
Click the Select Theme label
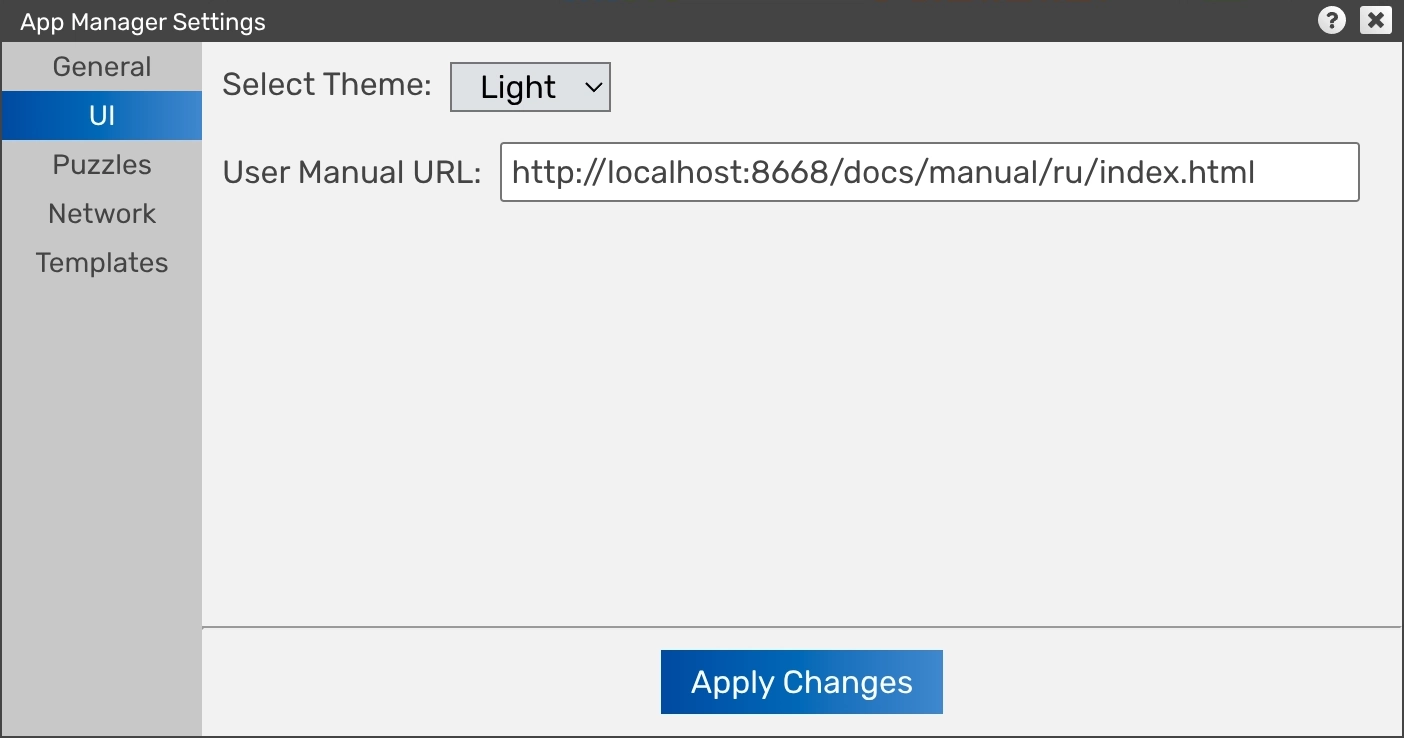[326, 85]
